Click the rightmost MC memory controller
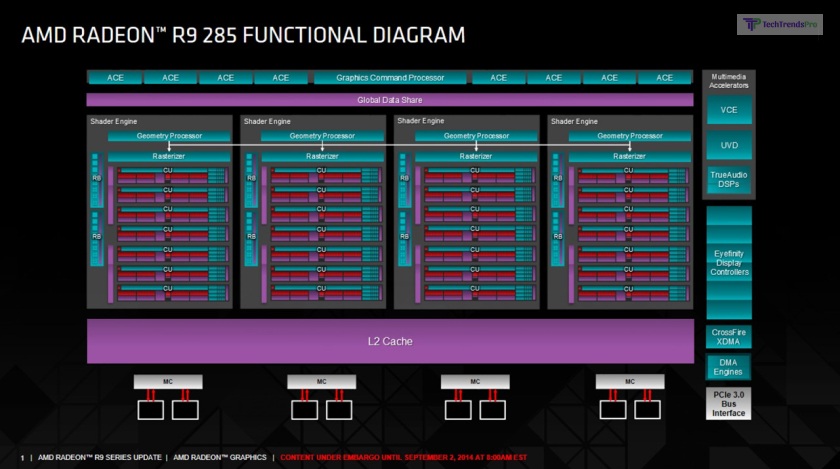Viewport: 840px width, 469px height. (630, 382)
